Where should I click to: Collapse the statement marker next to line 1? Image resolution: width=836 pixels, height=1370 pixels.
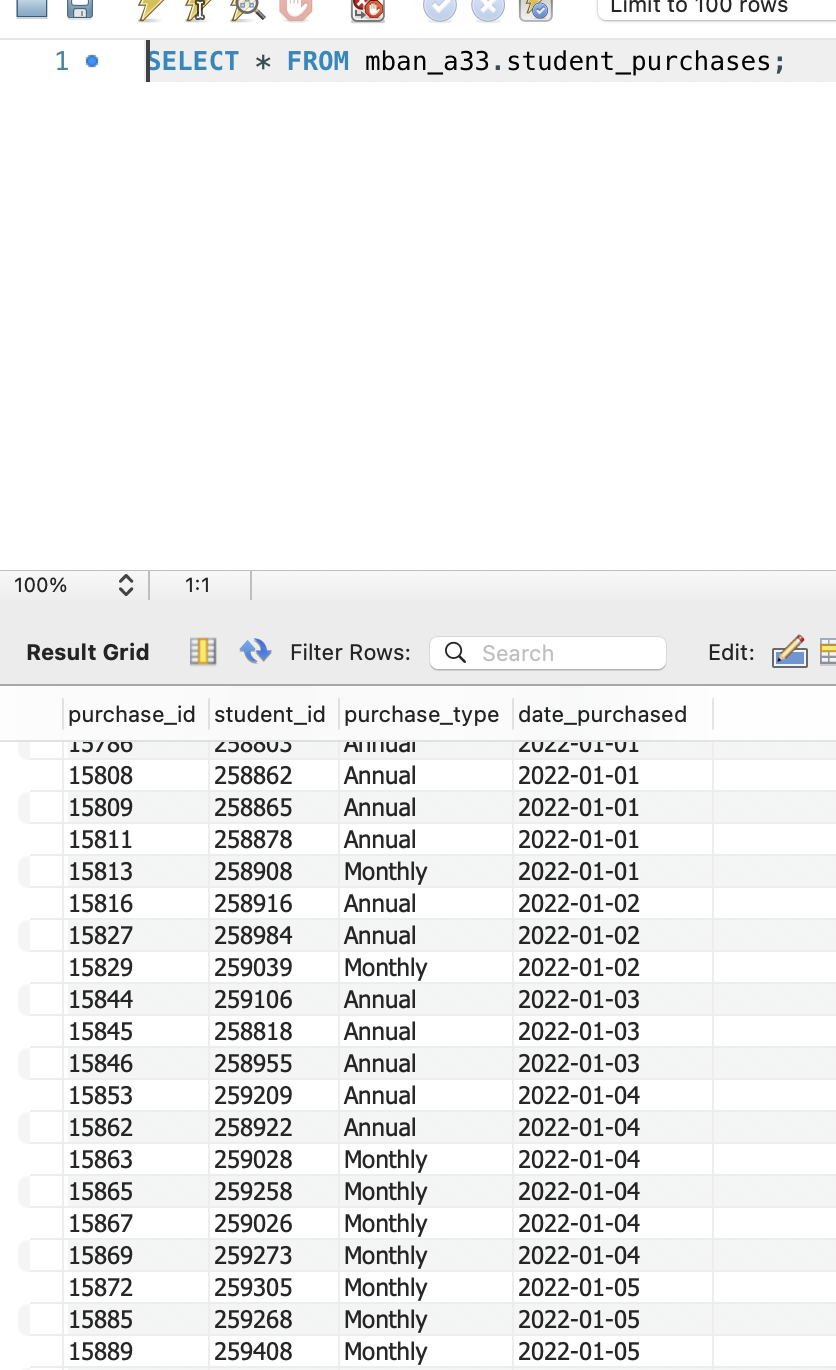click(x=90, y=61)
